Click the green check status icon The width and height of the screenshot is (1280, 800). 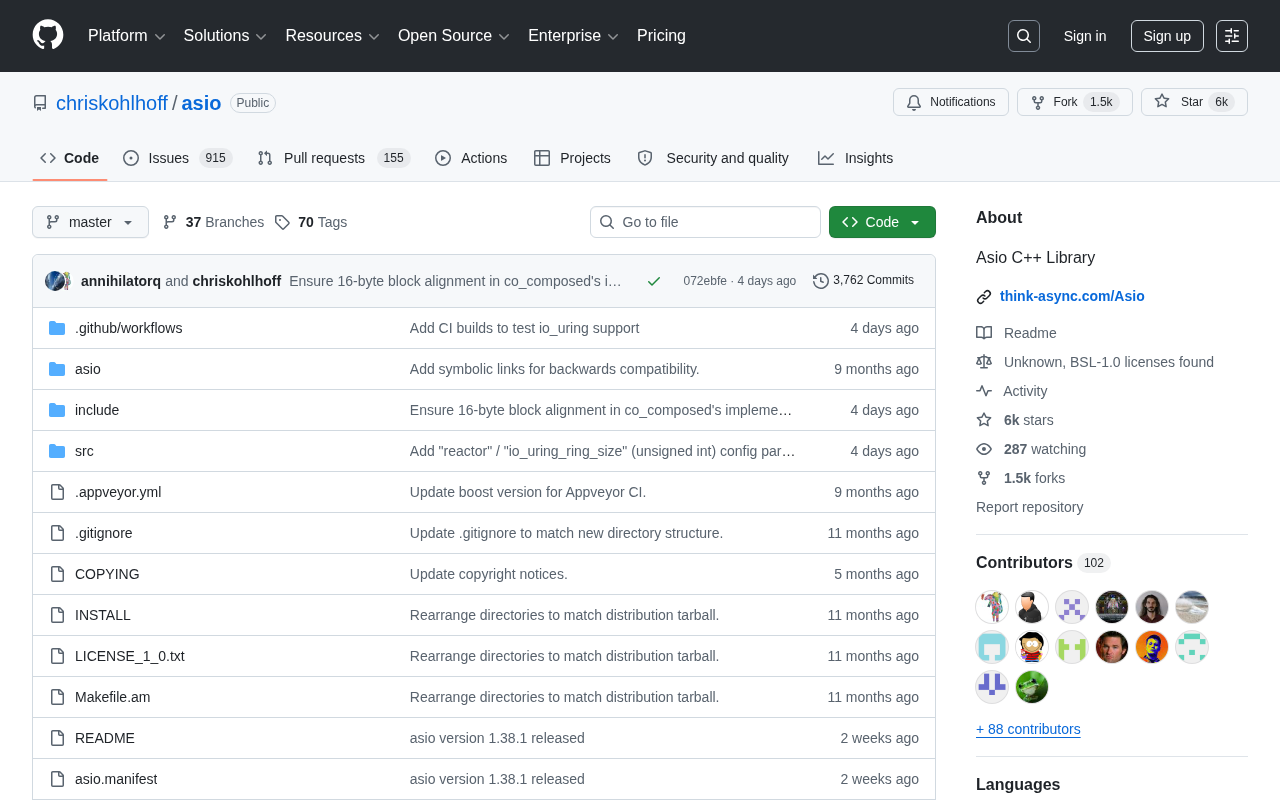(x=654, y=281)
